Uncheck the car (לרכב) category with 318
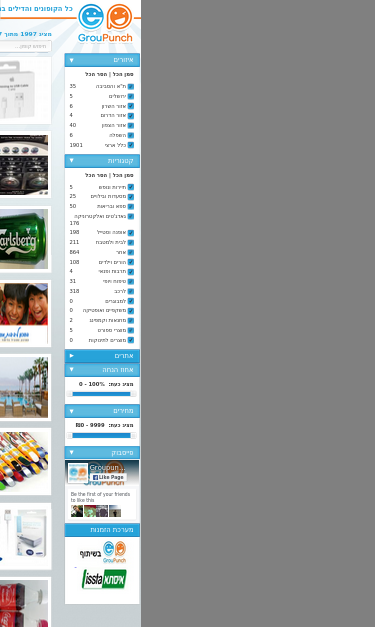This screenshot has height=627, width=375. pyautogui.click(x=131, y=291)
